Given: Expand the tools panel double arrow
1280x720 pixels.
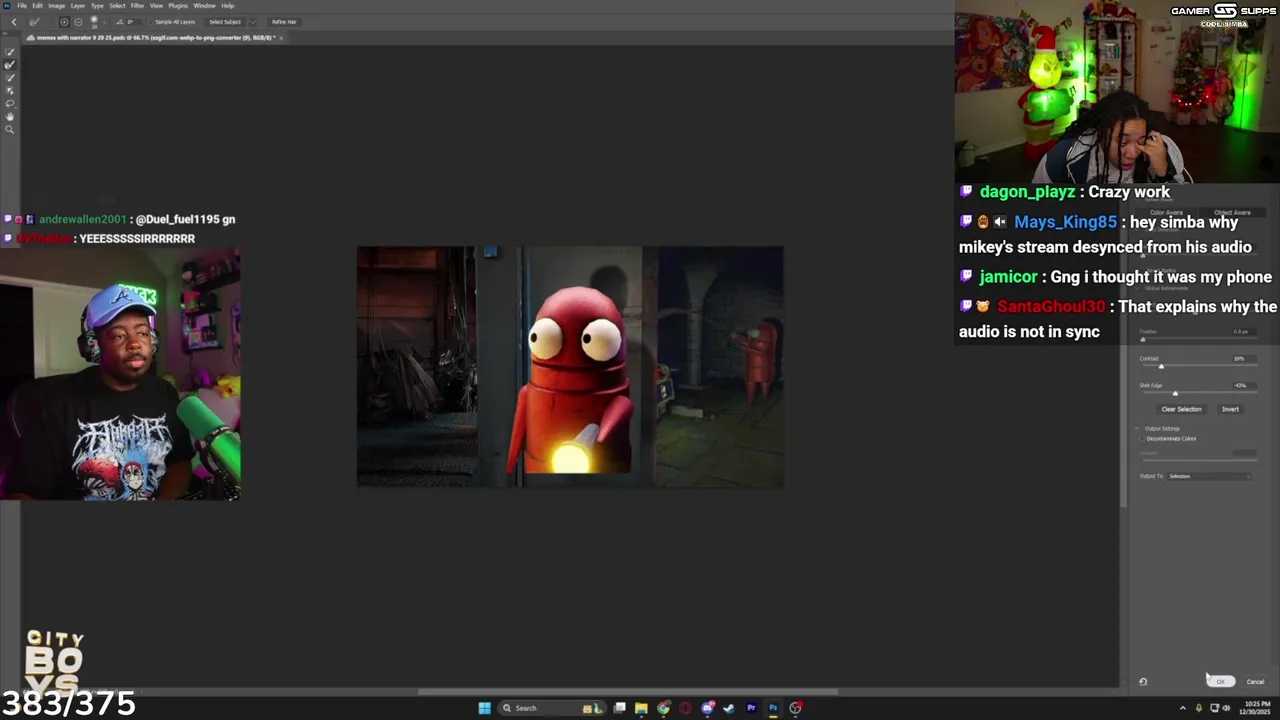Looking at the screenshot, I should (5, 34).
